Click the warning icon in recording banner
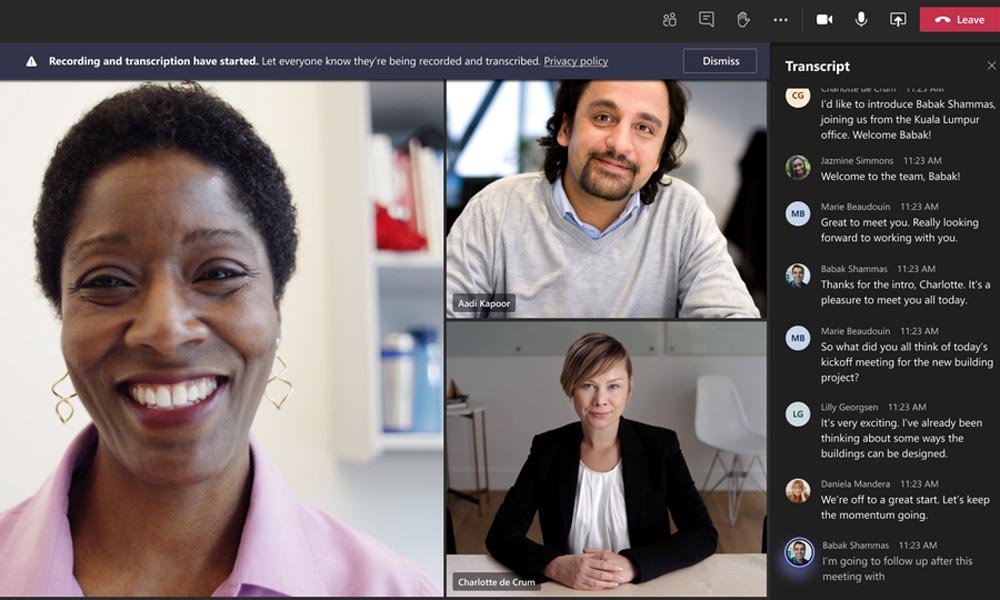This screenshot has width=1000, height=600. pyautogui.click(x=31, y=61)
